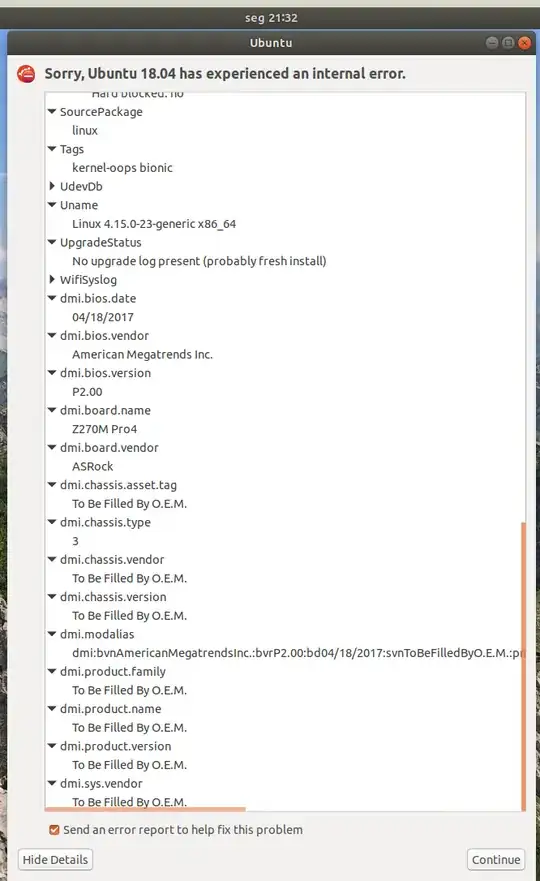
Task: Collapse the dmi.bios.date entry
Action: (x=52, y=298)
